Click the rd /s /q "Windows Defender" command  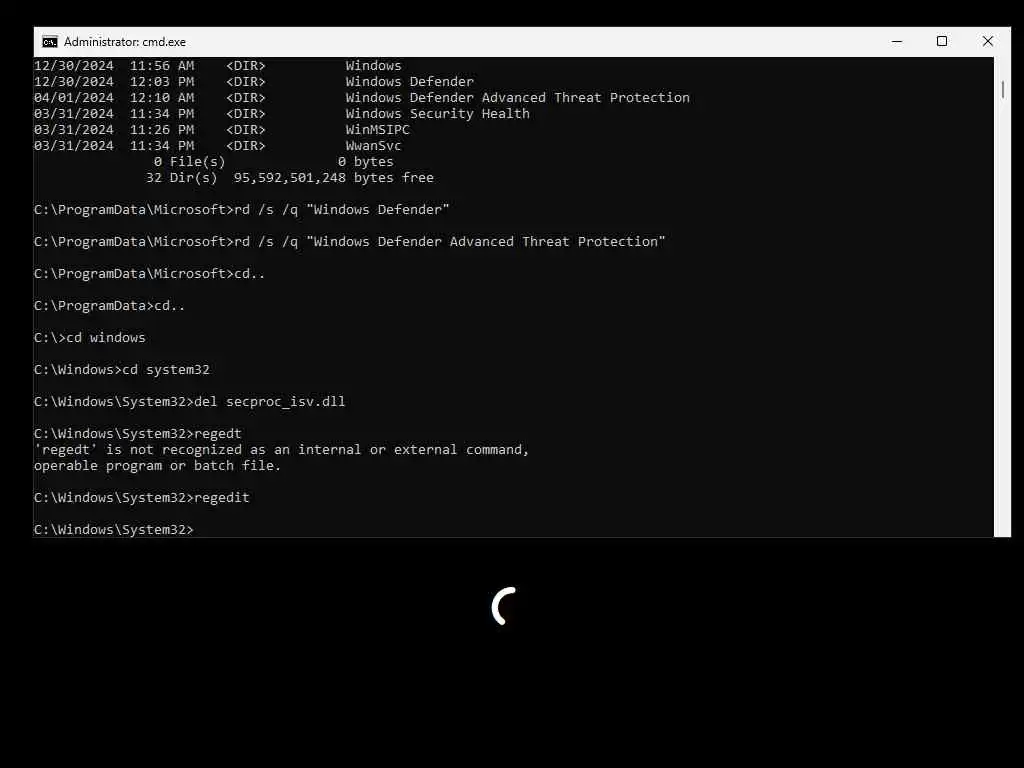click(242, 210)
